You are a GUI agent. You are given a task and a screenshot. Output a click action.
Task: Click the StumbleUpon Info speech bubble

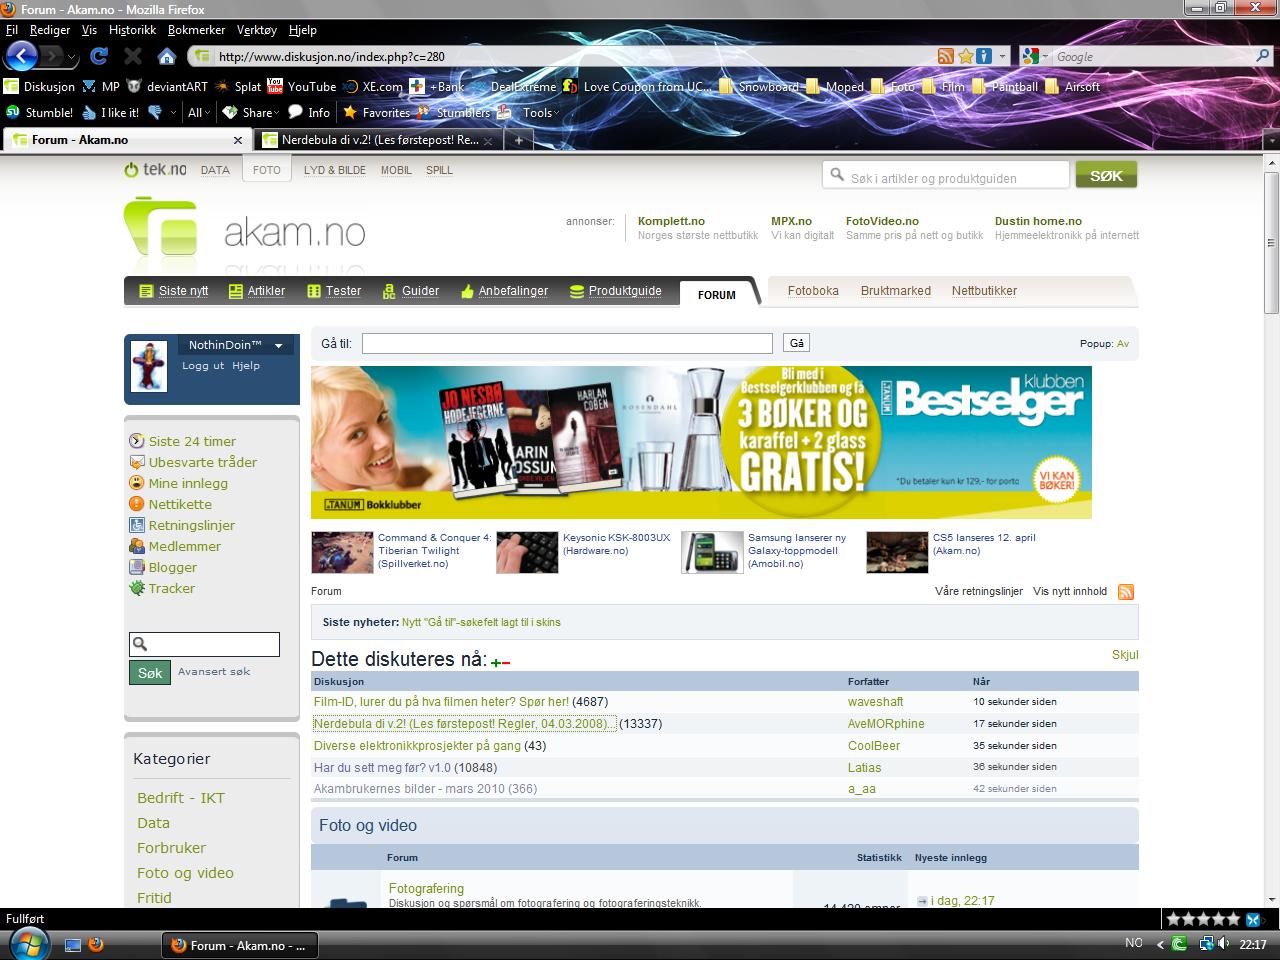tap(295, 112)
